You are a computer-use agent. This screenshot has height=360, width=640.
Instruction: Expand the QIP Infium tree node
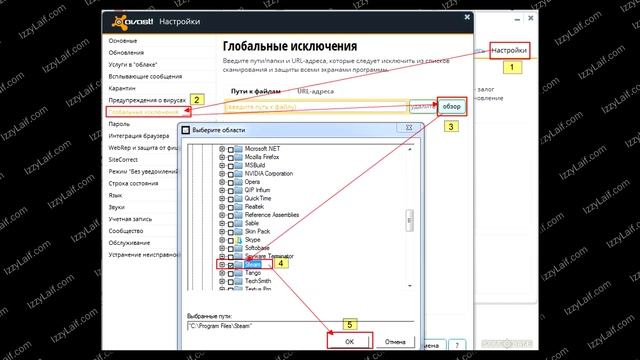click(222, 190)
